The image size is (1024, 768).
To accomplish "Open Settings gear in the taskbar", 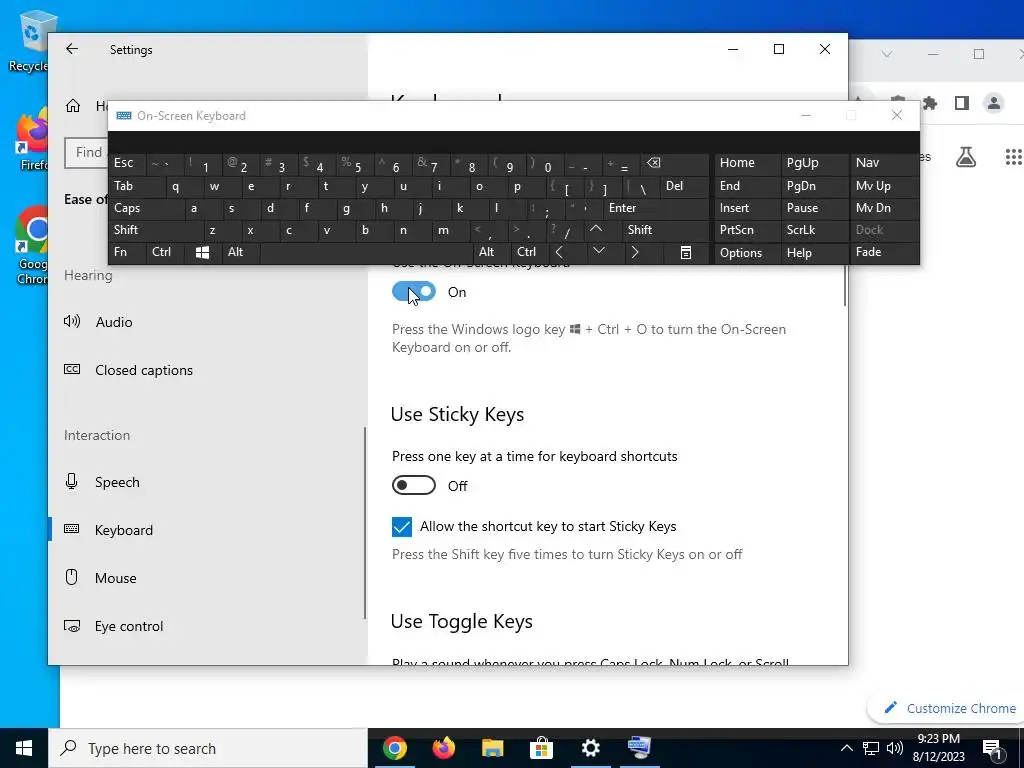I will coord(590,748).
